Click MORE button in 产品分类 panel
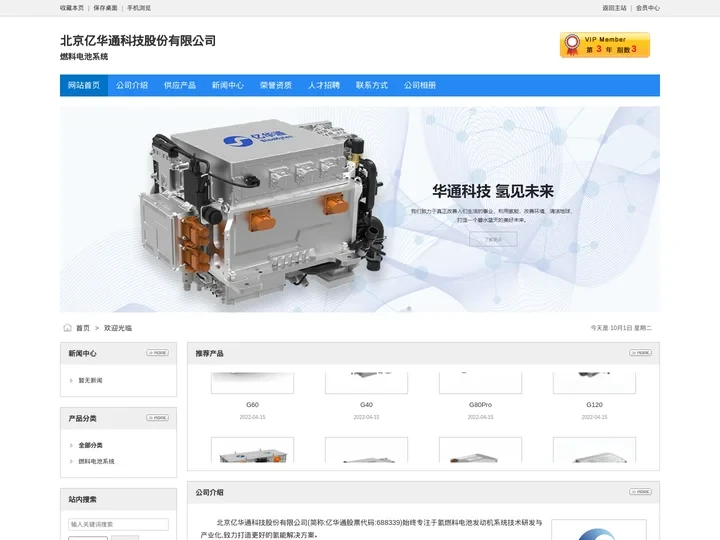Viewport: 720px width, 540px height. click(x=158, y=418)
